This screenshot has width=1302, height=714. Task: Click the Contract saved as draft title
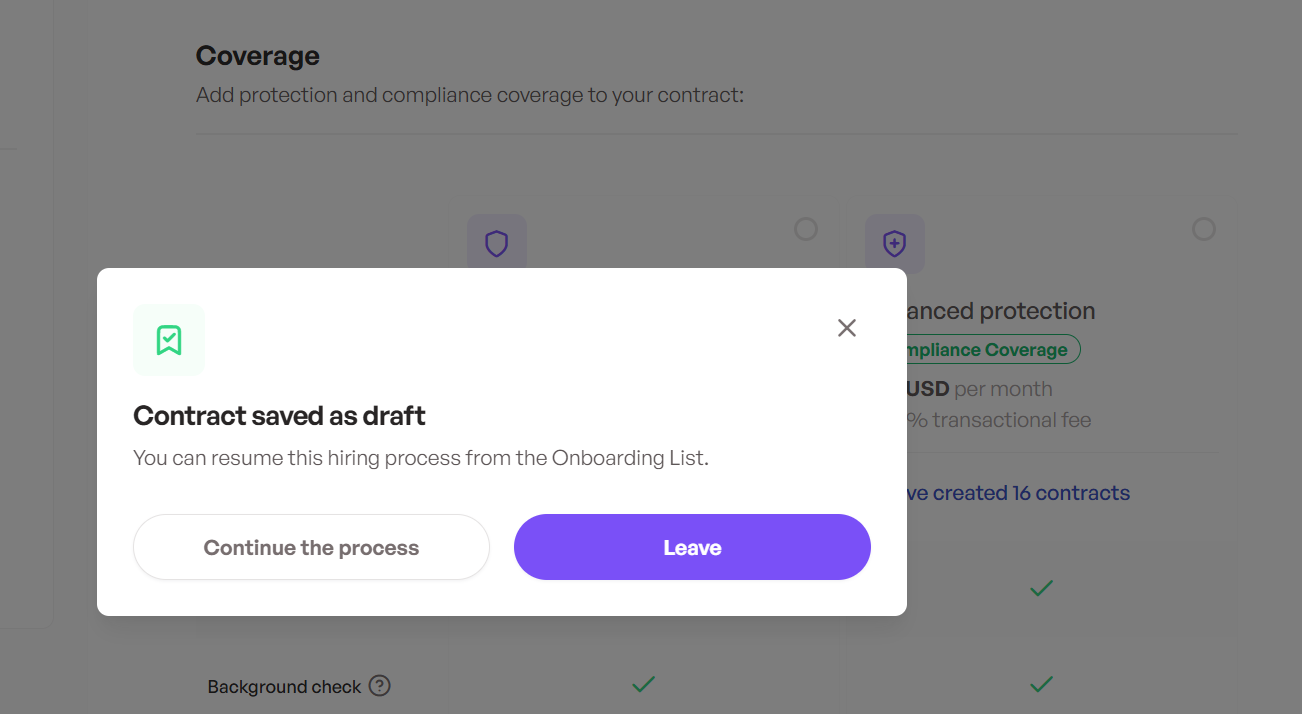(279, 416)
